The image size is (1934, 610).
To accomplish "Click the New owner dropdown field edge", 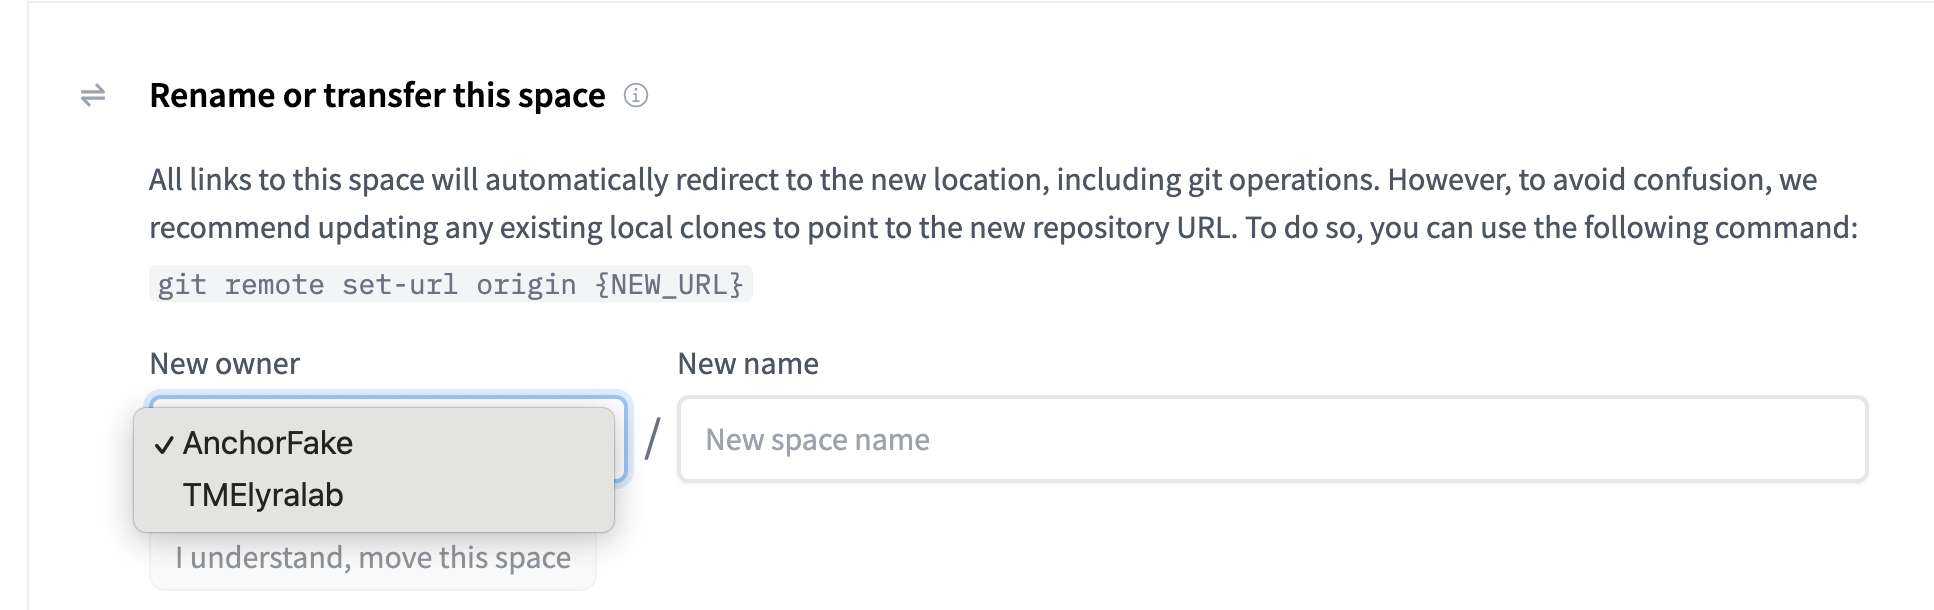I will (621, 440).
